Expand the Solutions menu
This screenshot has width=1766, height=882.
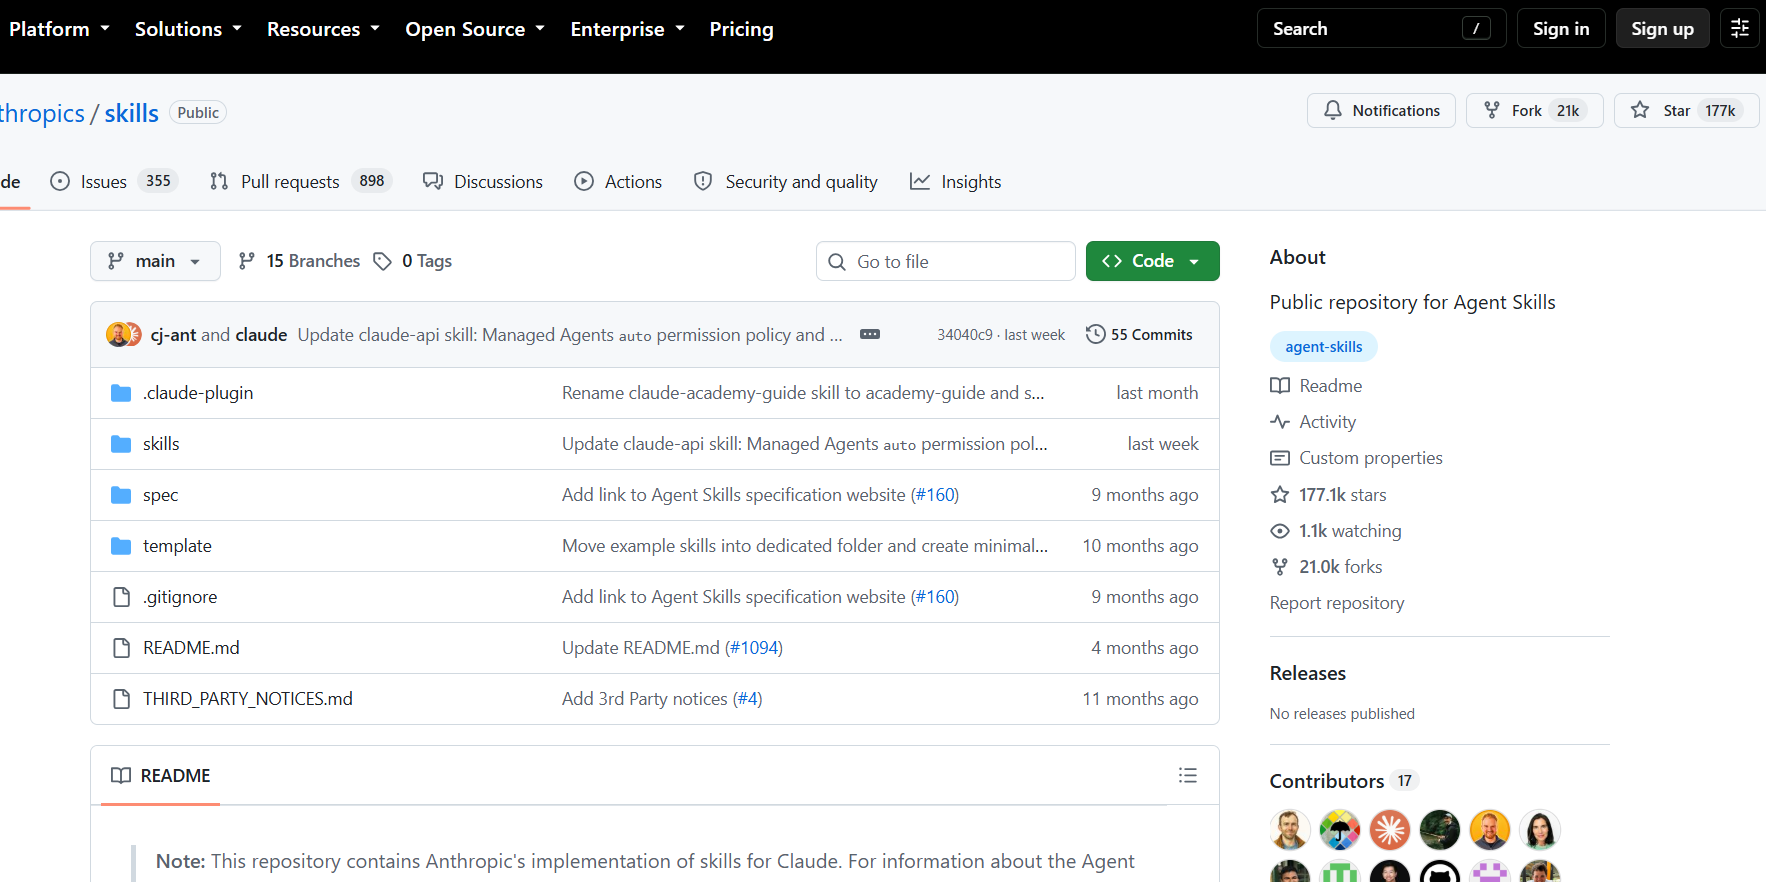click(x=188, y=29)
